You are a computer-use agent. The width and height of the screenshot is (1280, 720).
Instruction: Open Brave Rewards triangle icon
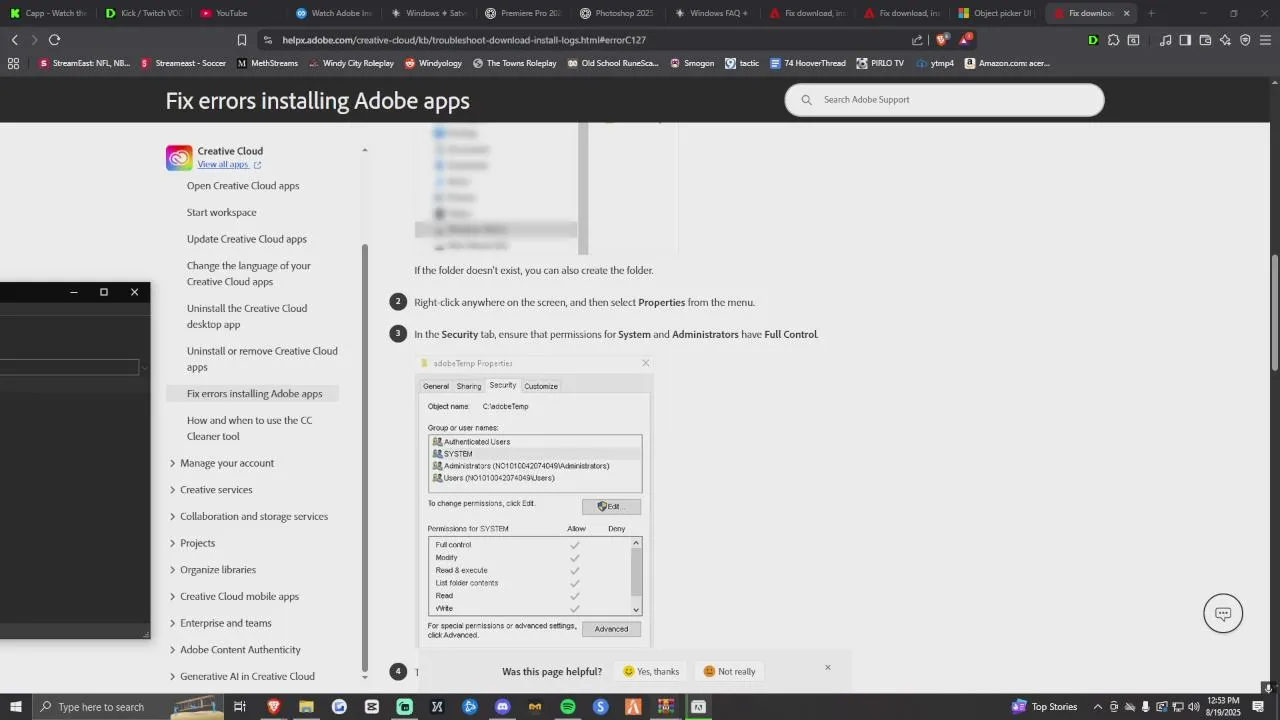tap(965, 40)
